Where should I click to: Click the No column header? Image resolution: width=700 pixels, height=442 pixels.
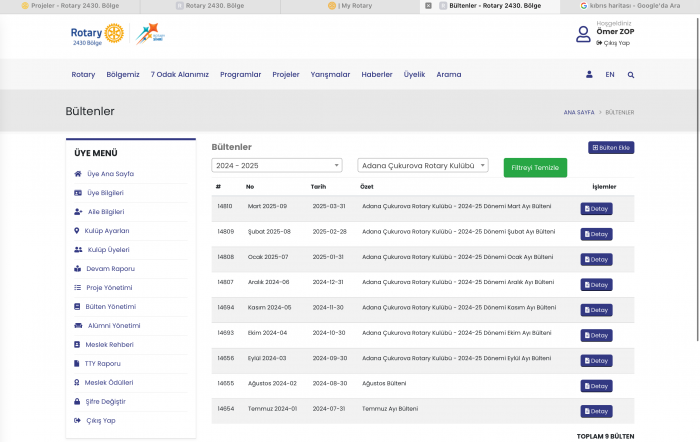tap(250, 187)
